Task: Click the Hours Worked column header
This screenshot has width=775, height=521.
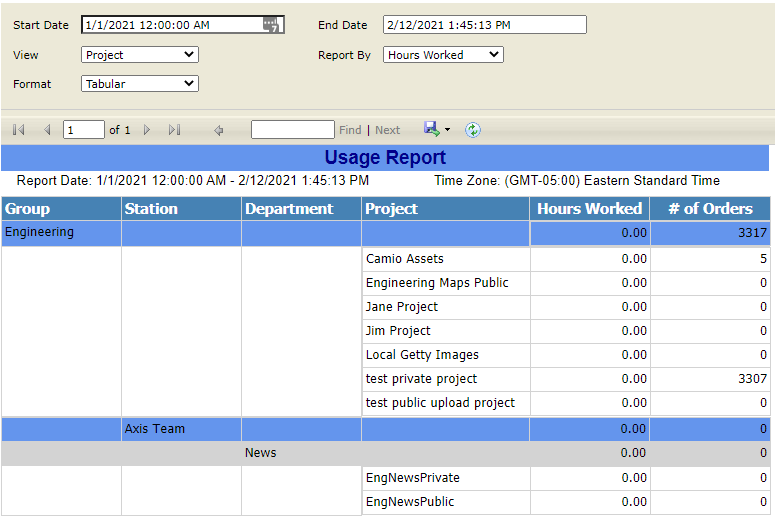Action: 589,209
